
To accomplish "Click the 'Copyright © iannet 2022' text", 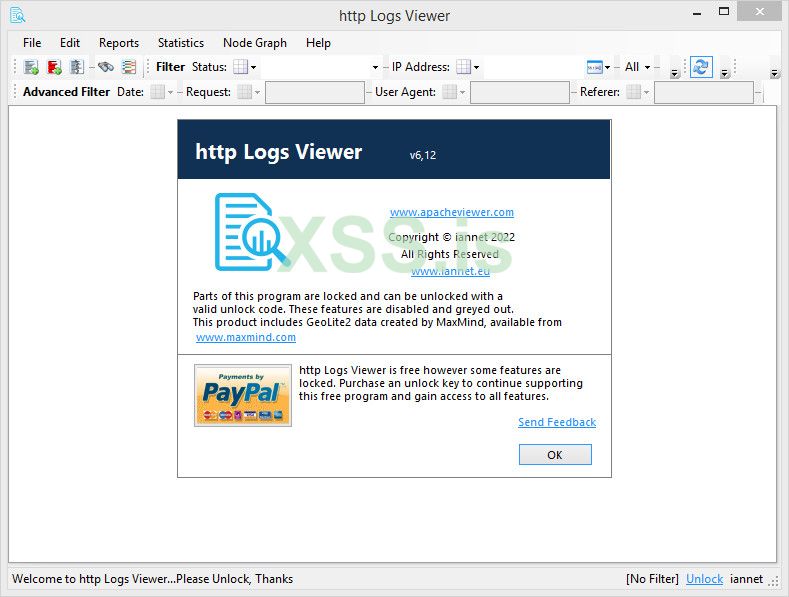I will tap(451, 237).
